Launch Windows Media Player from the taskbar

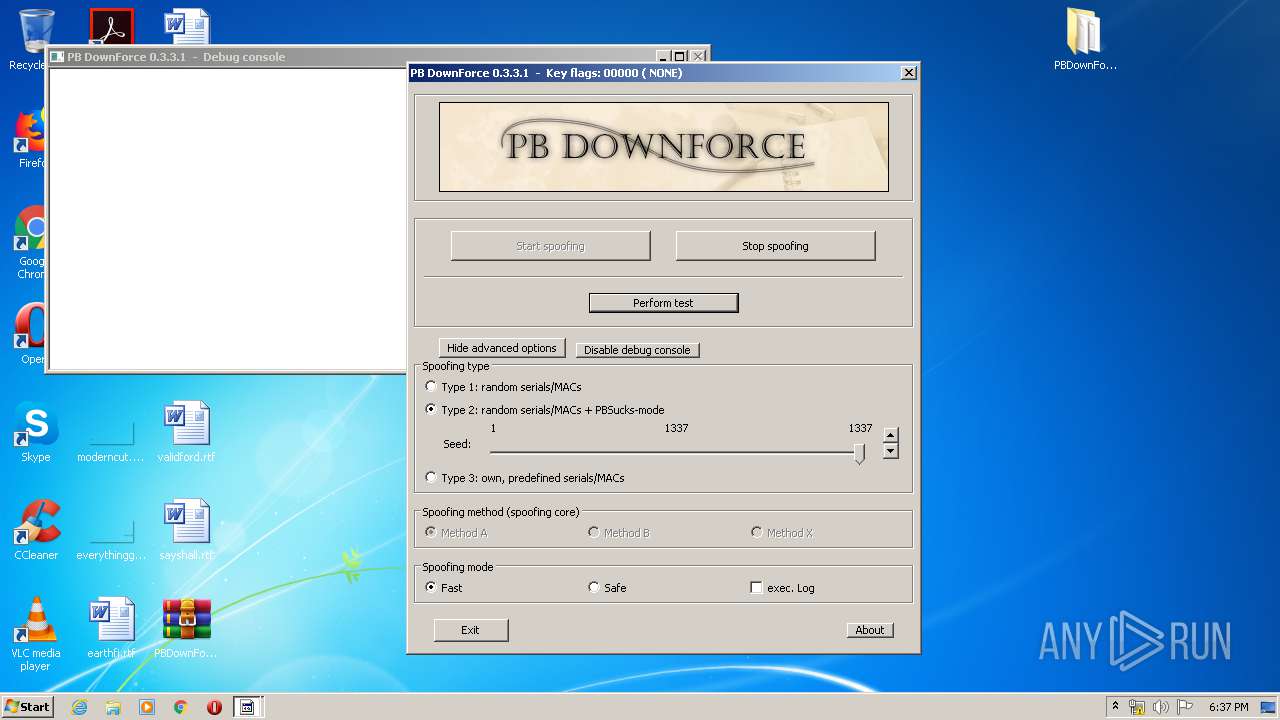[147, 707]
